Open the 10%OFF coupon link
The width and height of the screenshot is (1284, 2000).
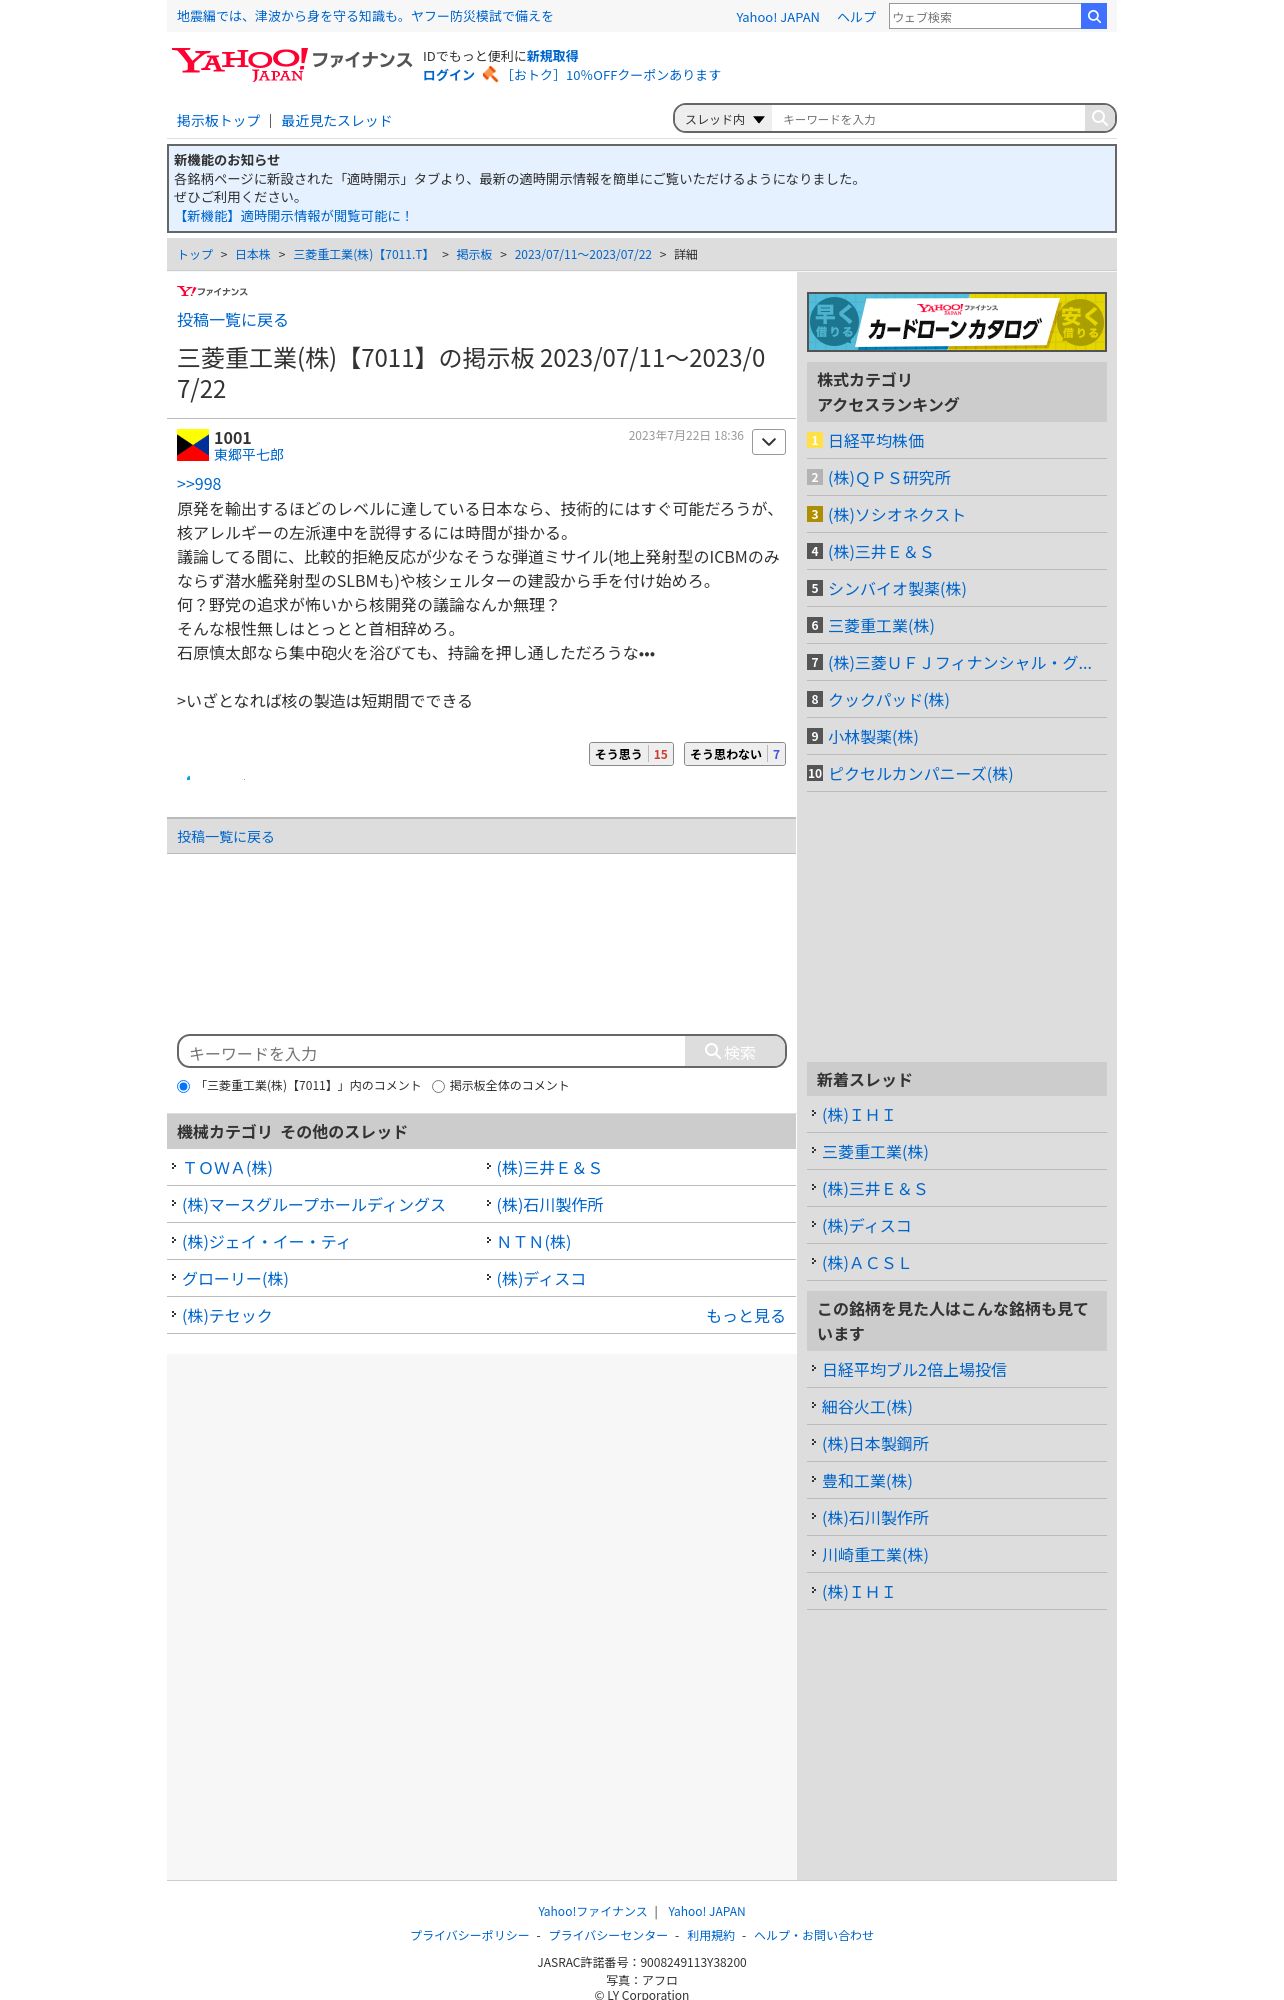pyautogui.click(x=612, y=75)
